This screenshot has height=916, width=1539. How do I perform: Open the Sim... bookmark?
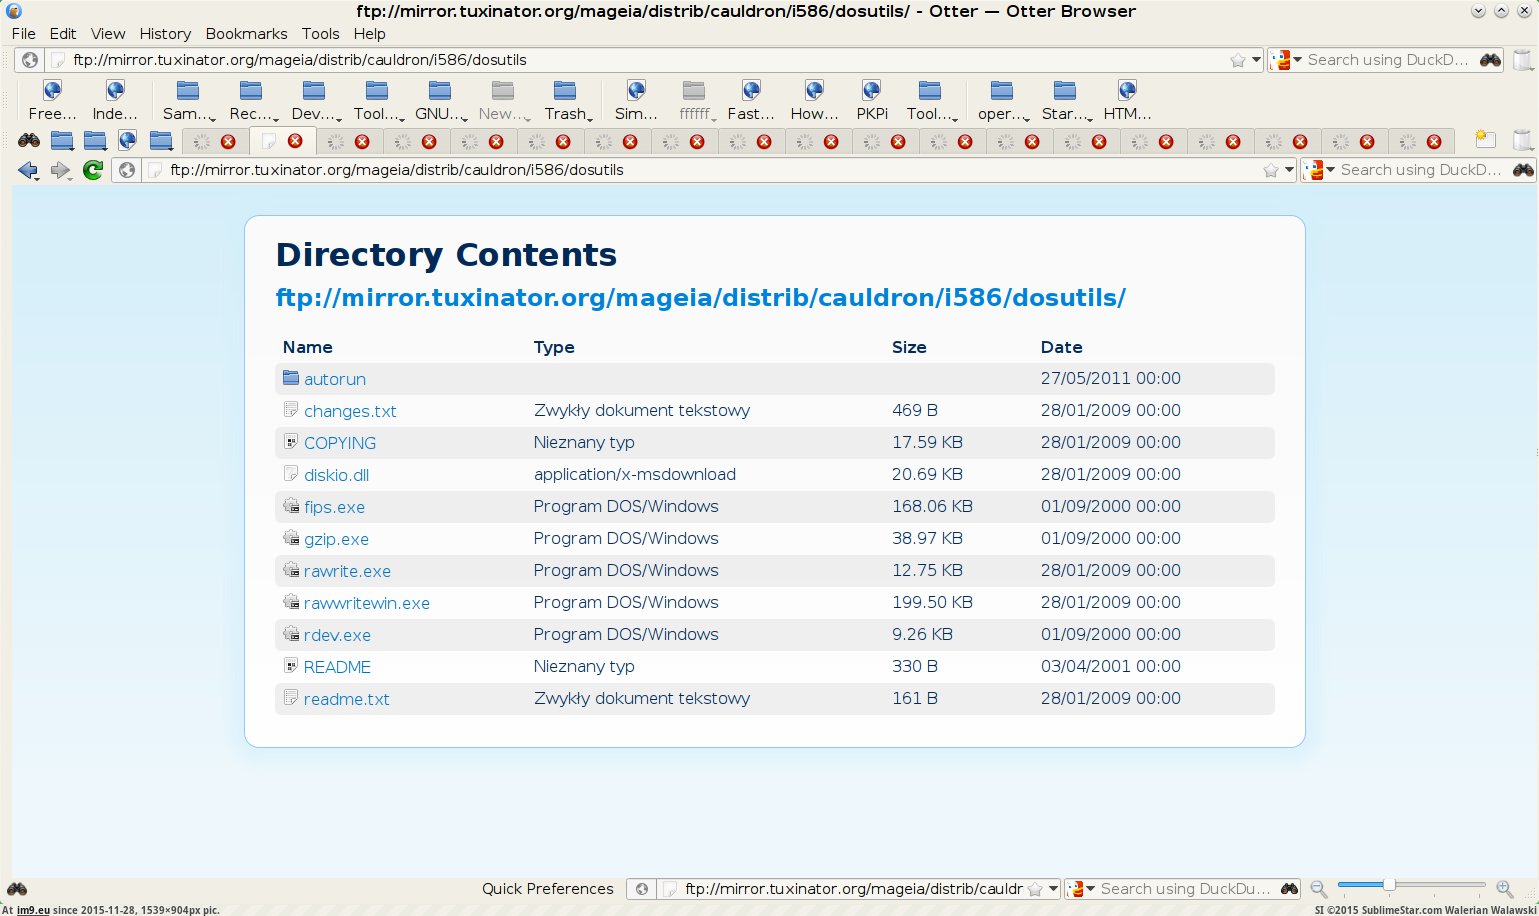click(636, 101)
